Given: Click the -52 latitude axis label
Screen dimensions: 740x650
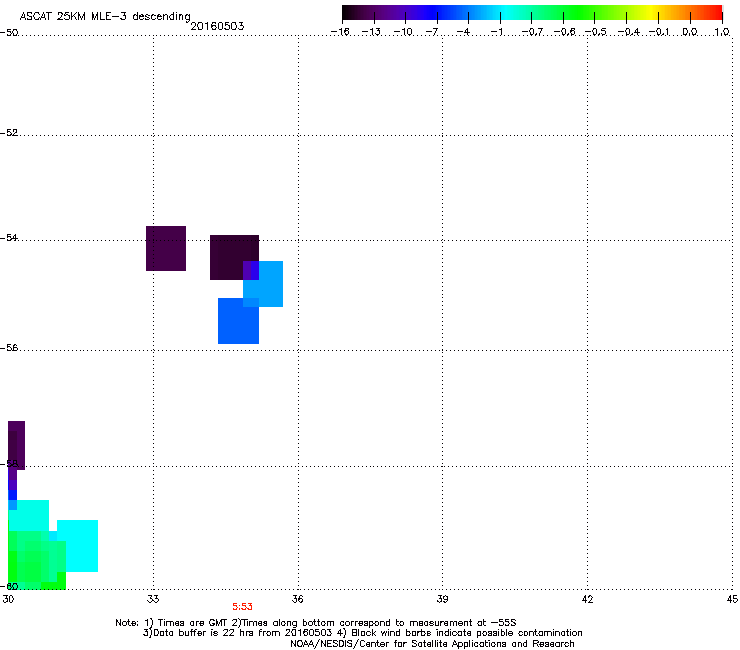Looking at the screenshot, I should point(9,133).
